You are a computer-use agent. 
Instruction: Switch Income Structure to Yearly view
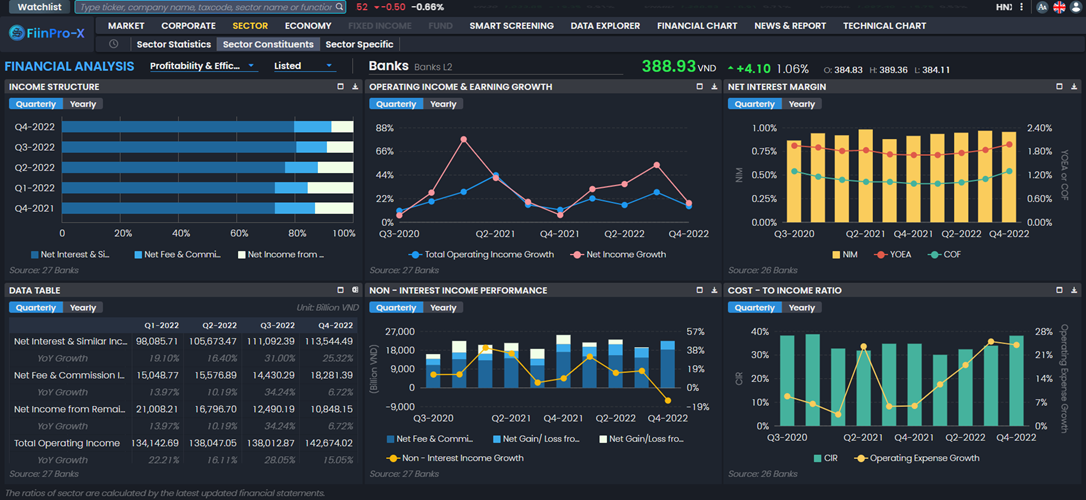click(x=83, y=104)
